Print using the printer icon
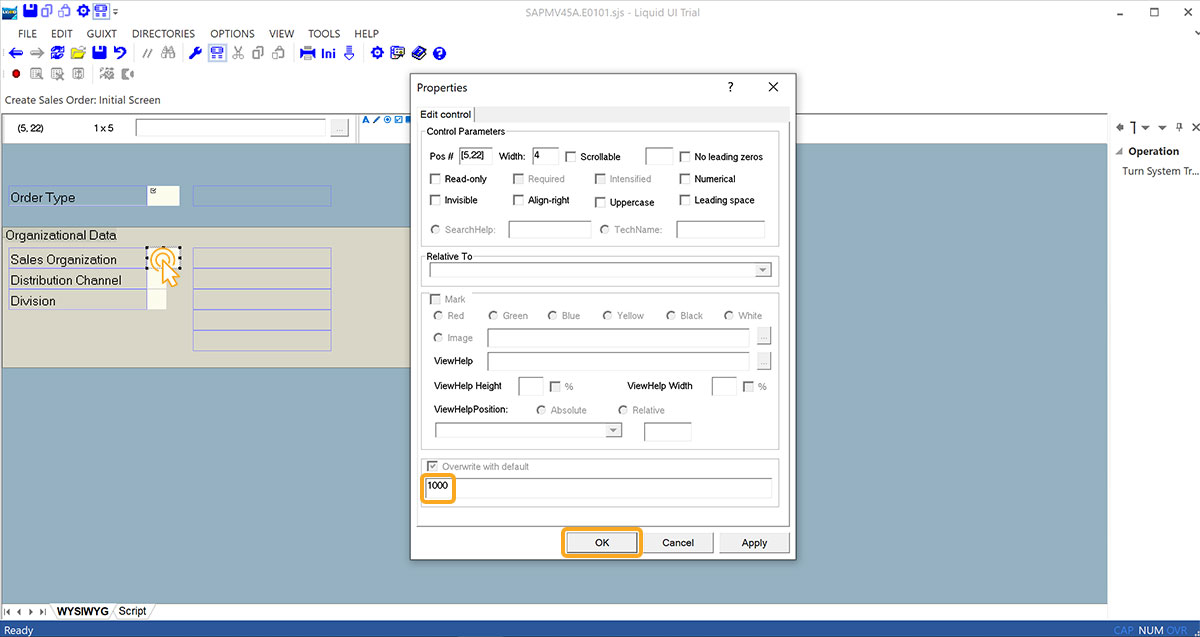1200x637 pixels. [x=308, y=54]
